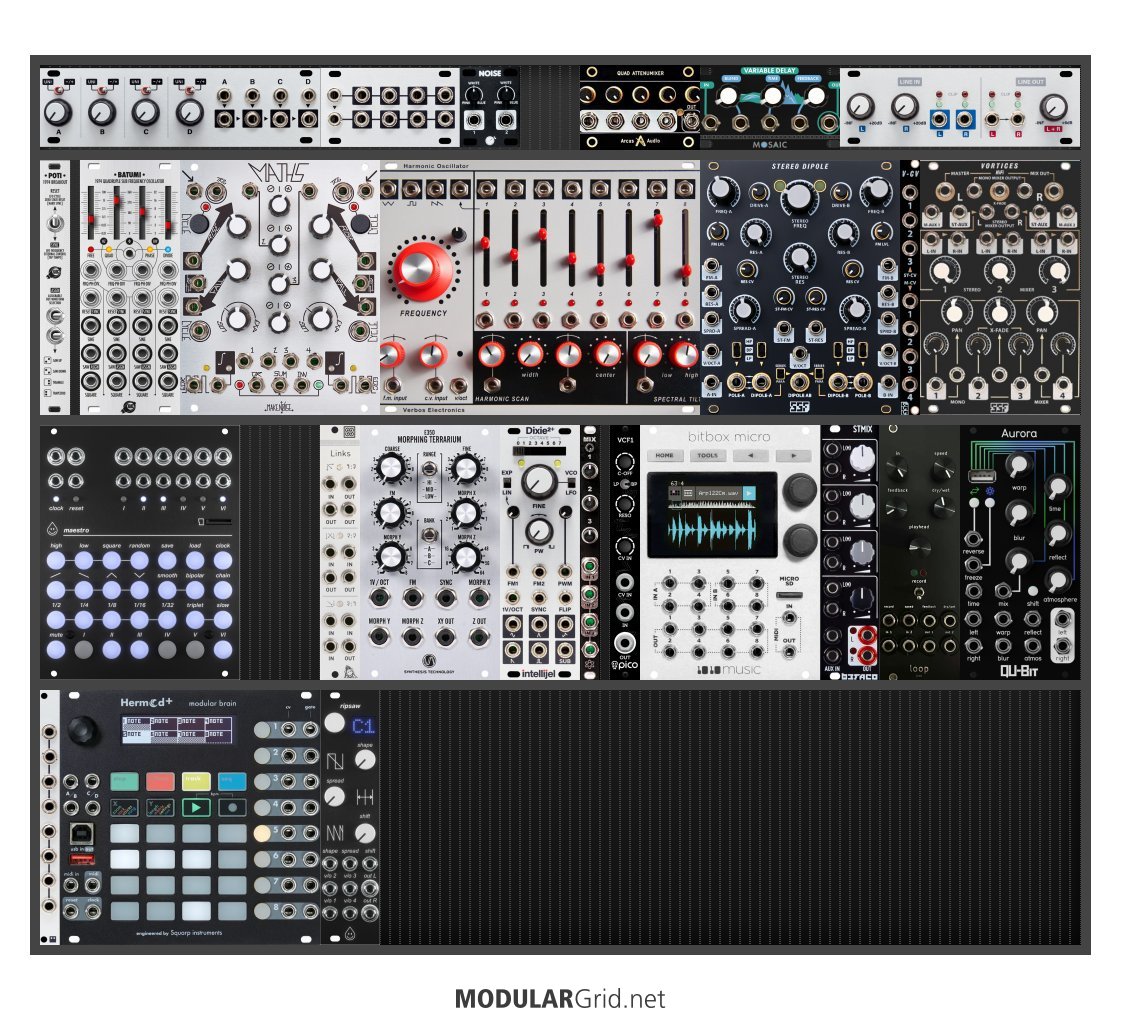Click the sine wave output on Harmonic Oscillator
This screenshot has height=1020, width=1121.
(390, 189)
